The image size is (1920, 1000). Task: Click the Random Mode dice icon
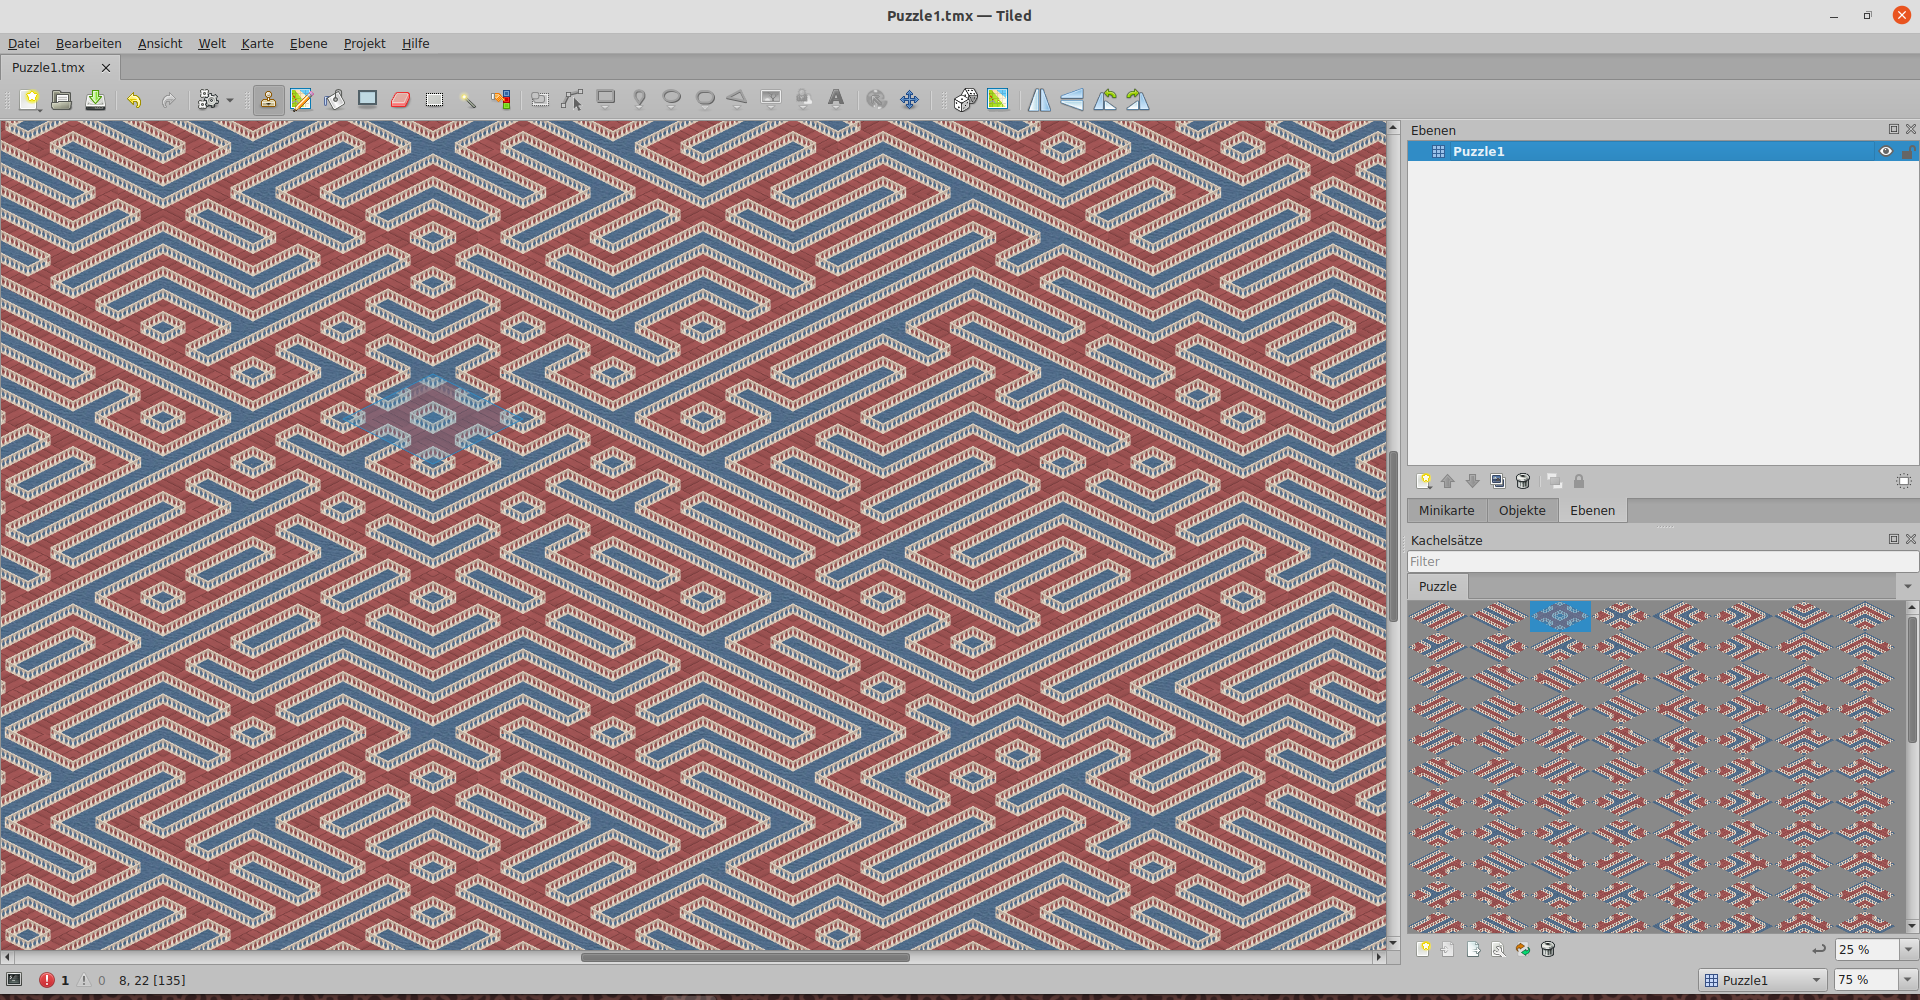(965, 100)
